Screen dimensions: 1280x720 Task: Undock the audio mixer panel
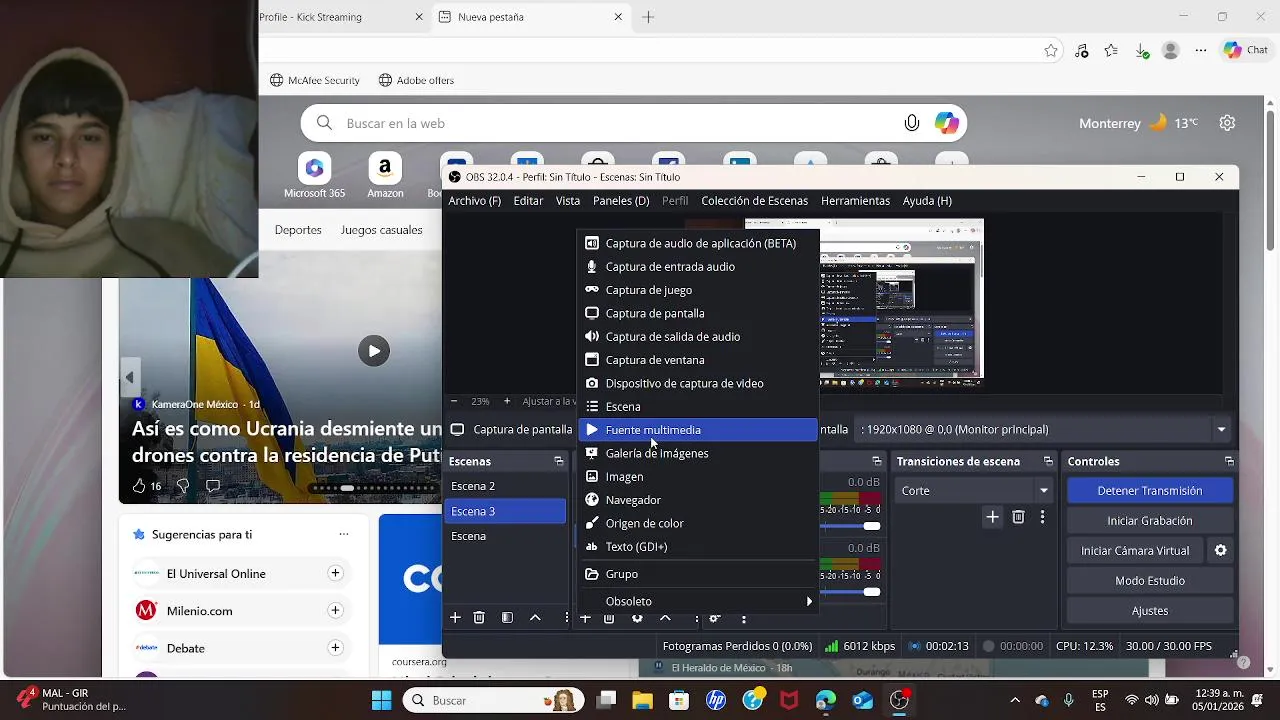(x=876, y=461)
